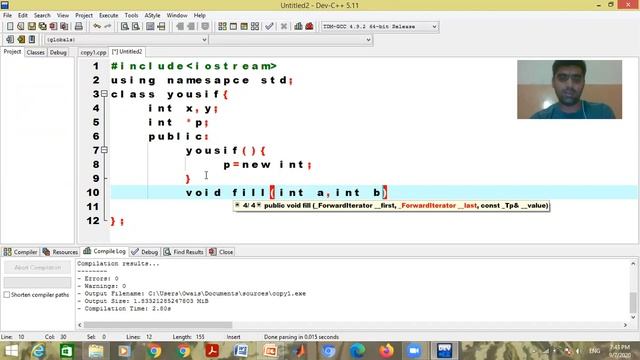The width and height of the screenshot is (640, 360).
Task: Click the Close All files toolbar icon
Action: point(64,27)
